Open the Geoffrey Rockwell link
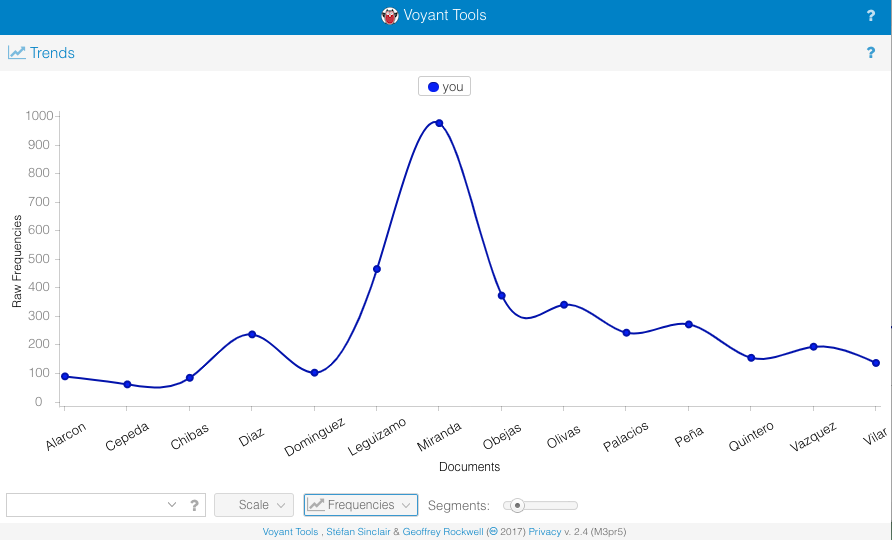Image resolution: width=892 pixels, height=540 pixels. click(x=443, y=531)
